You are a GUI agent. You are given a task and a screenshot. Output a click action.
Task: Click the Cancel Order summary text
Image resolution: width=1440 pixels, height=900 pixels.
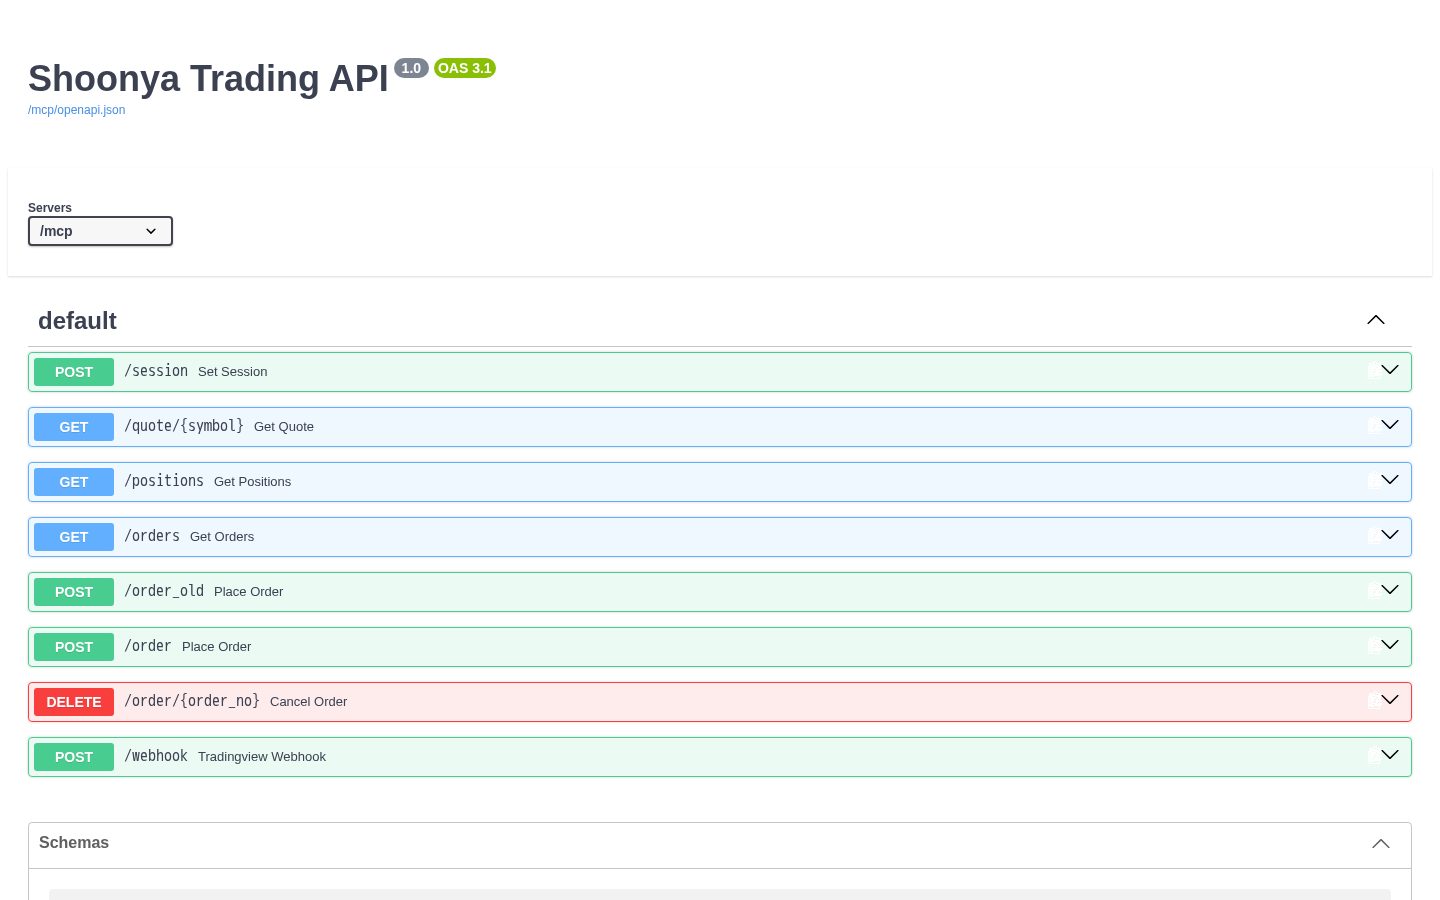(309, 702)
